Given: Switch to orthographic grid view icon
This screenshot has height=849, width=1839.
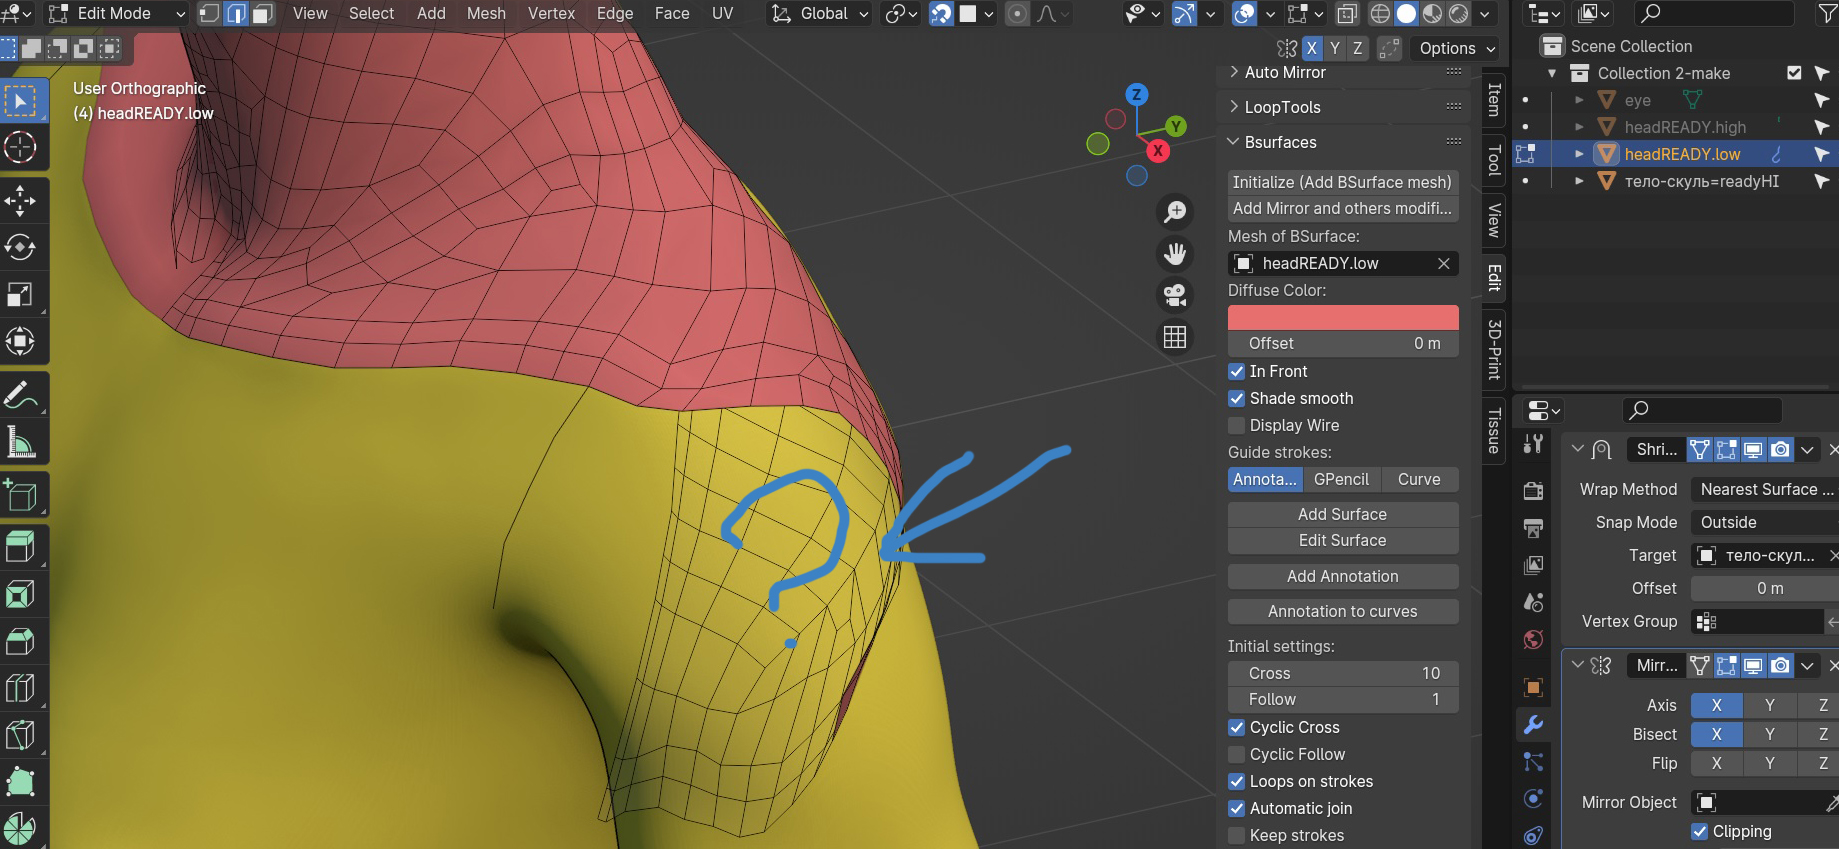Looking at the screenshot, I should click(1175, 337).
